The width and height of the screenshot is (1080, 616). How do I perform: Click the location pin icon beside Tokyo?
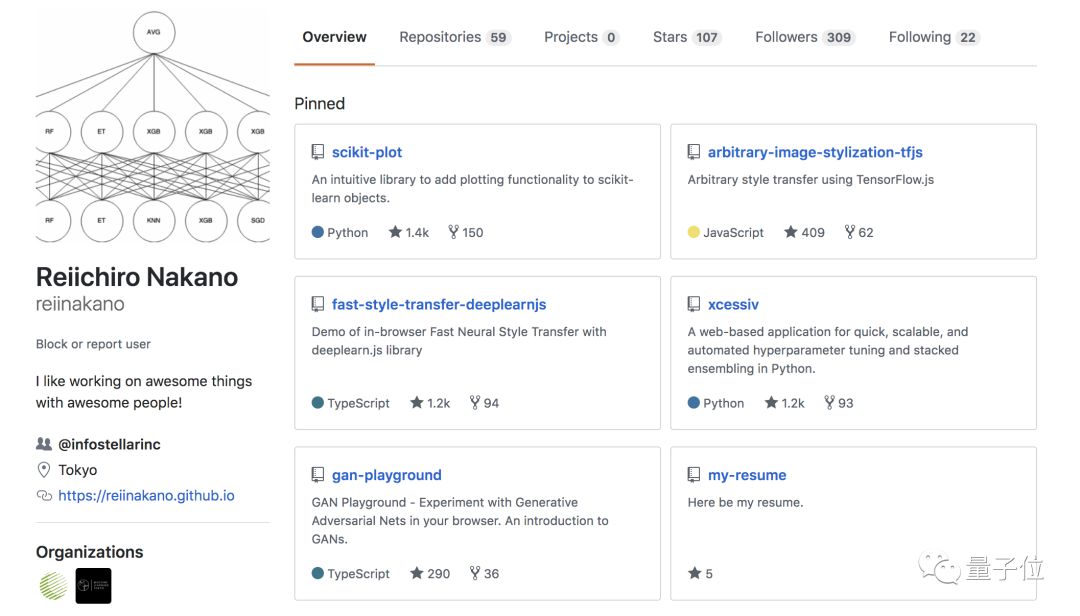click(x=43, y=470)
